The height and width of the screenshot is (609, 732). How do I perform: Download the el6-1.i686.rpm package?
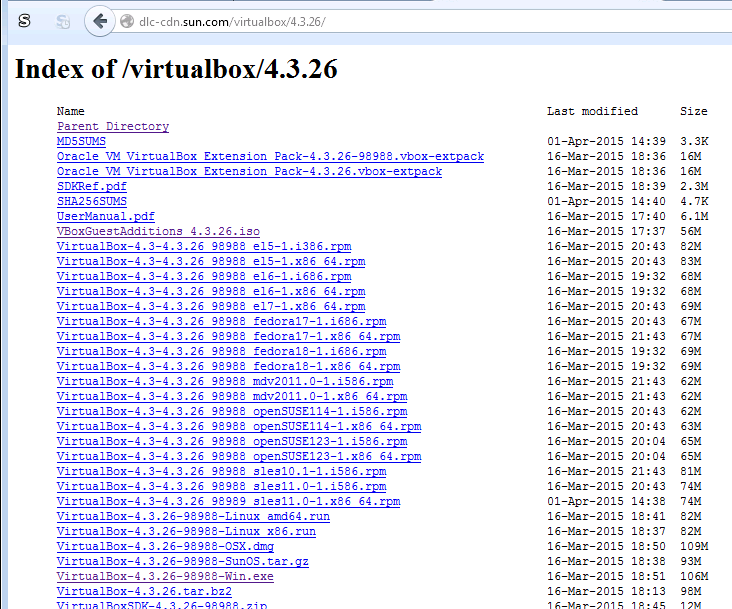coord(204,276)
